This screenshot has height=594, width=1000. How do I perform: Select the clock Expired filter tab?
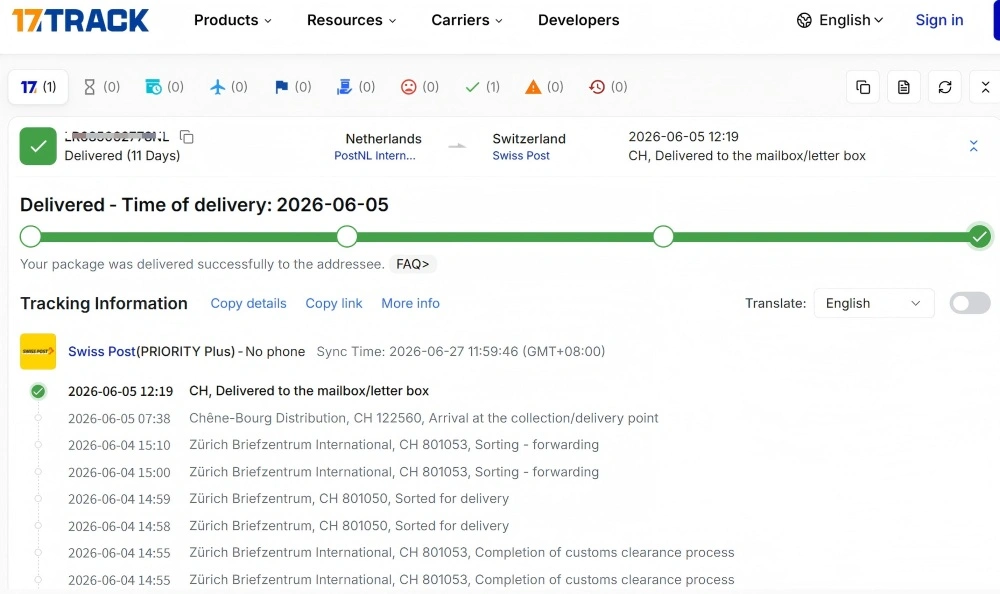point(608,87)
